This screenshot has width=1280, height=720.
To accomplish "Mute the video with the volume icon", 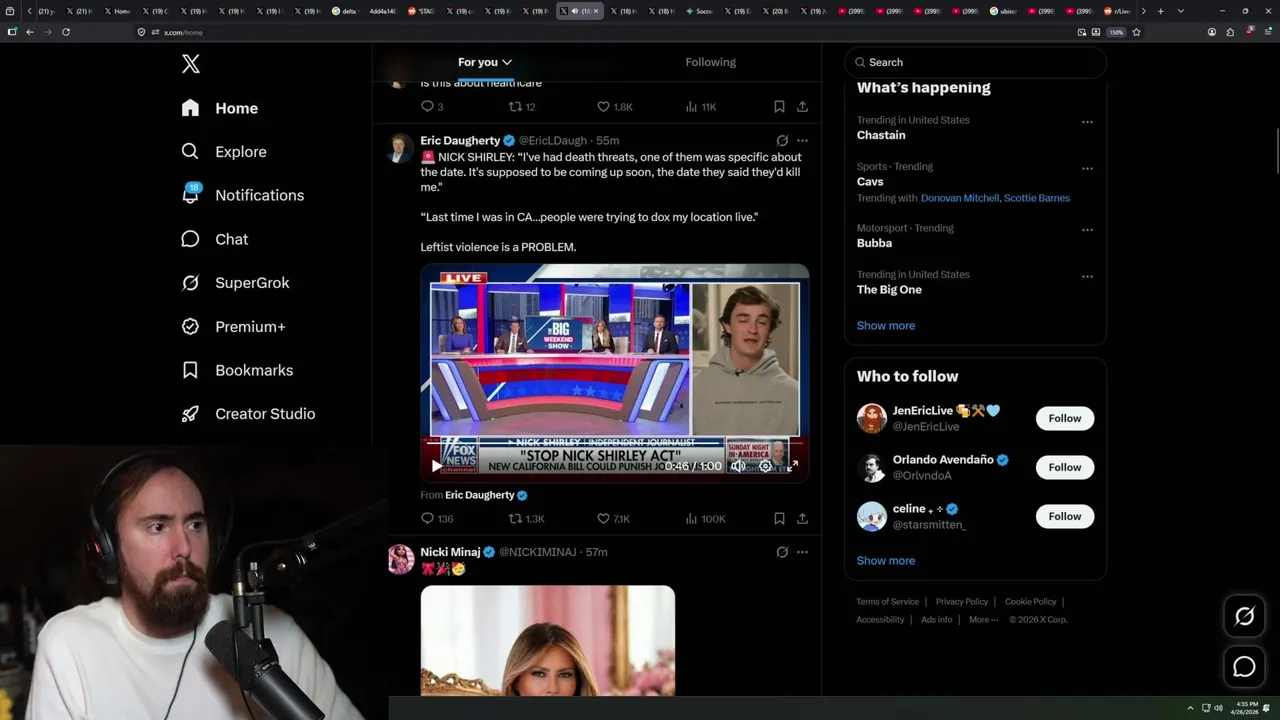I will coord(738,466).
